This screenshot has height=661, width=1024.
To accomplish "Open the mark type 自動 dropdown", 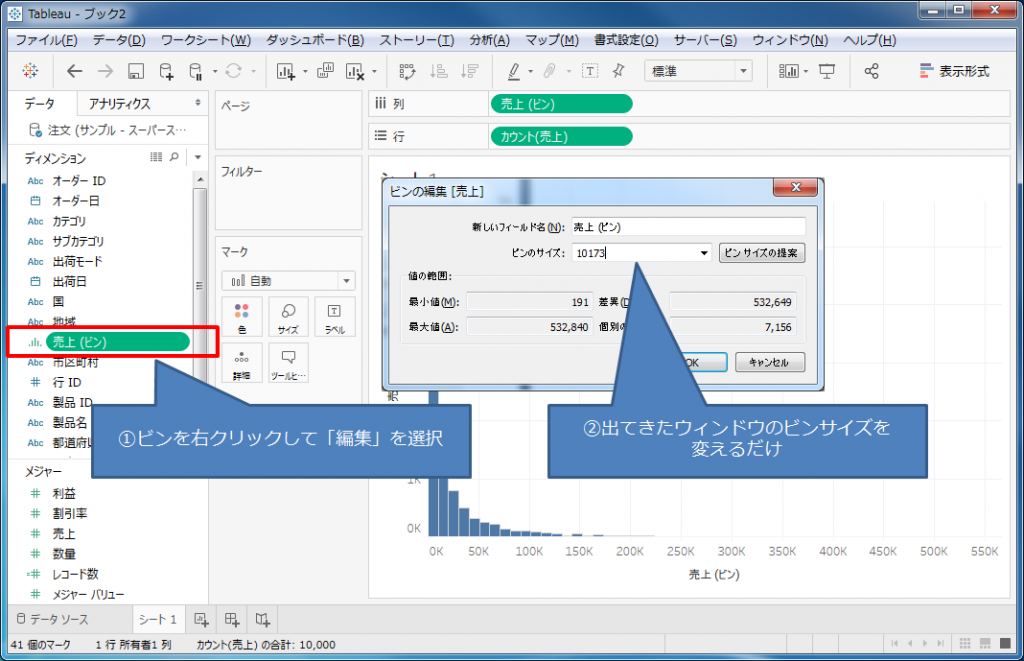I will (x=288, y=281).
